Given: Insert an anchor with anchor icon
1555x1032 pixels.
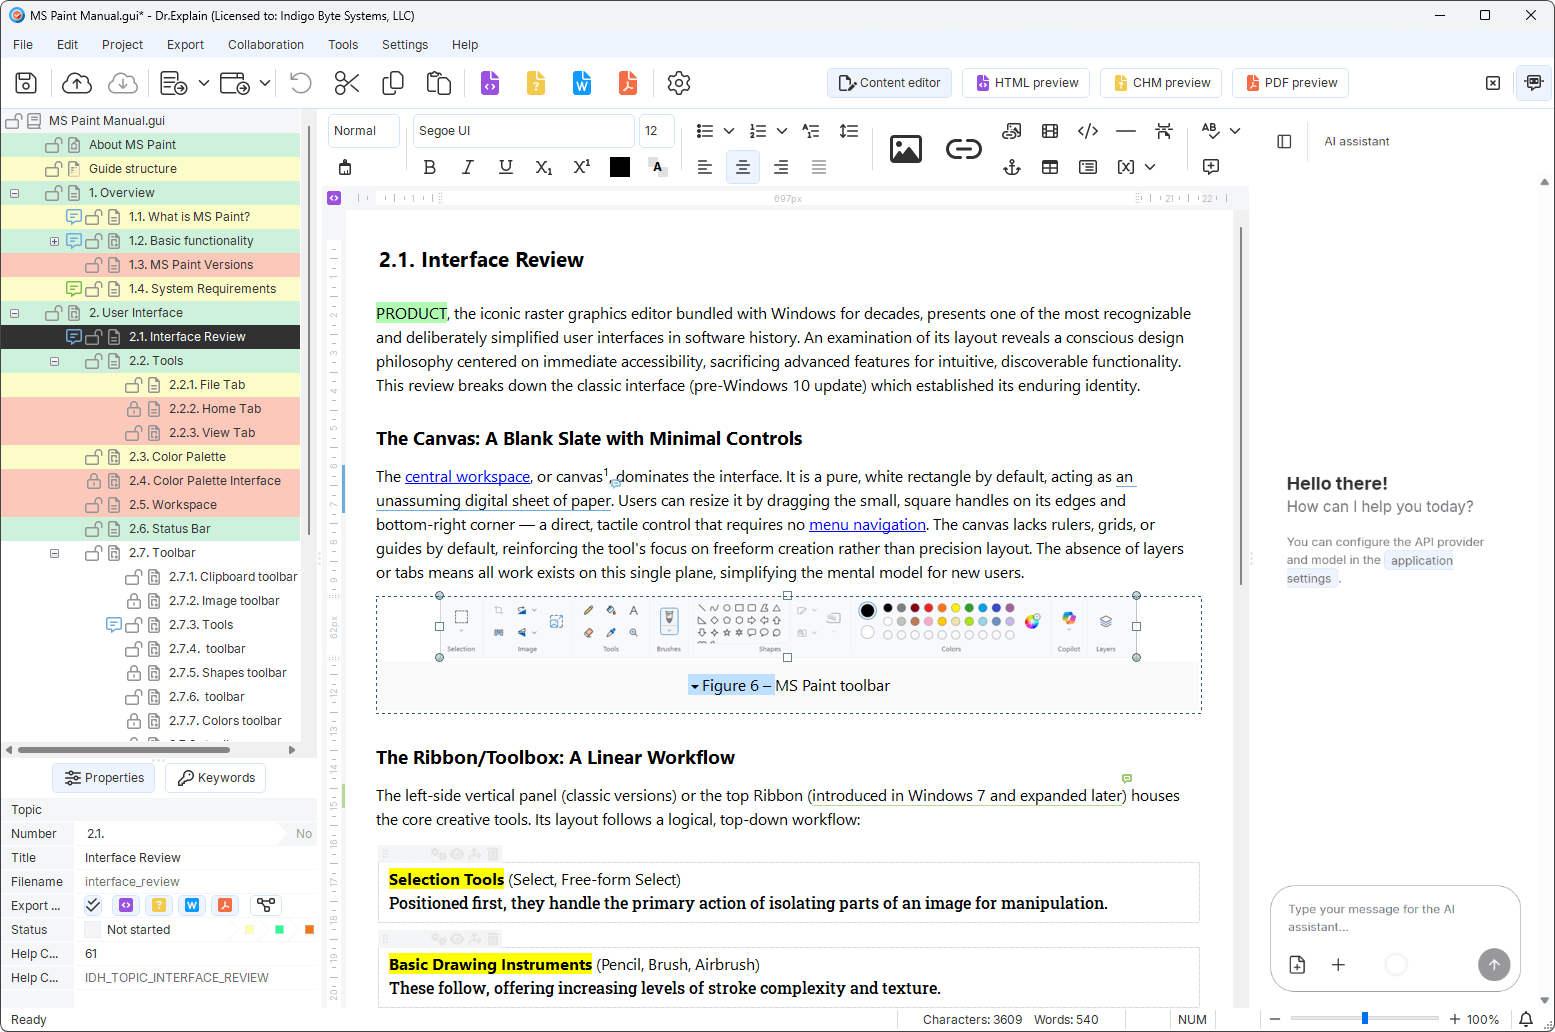Looking at the screenshot, I should pos(1012,167).
